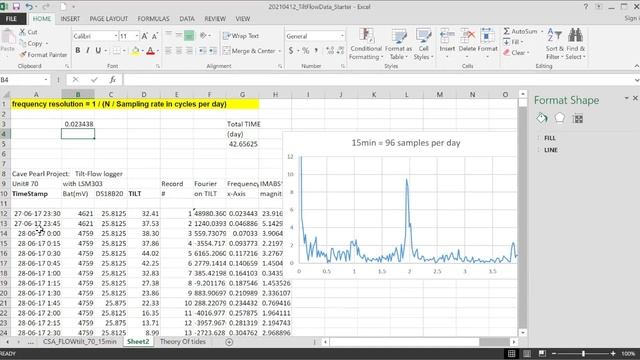Click the Copy icon
This screenshot has height=360, width=640.
pyautogui.click(x=23, y=43)
